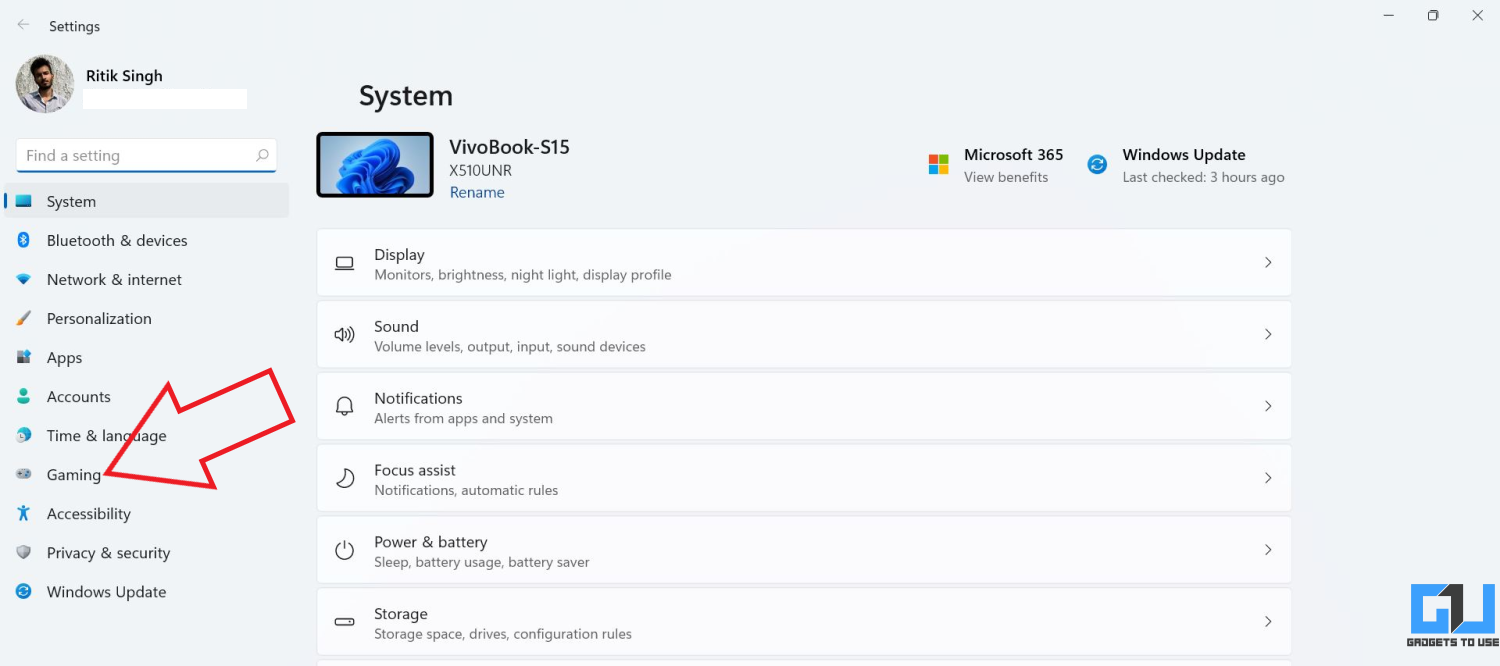Click the Power & battery icon
This screenshot has height=666, width=1500.
[345, 550]
